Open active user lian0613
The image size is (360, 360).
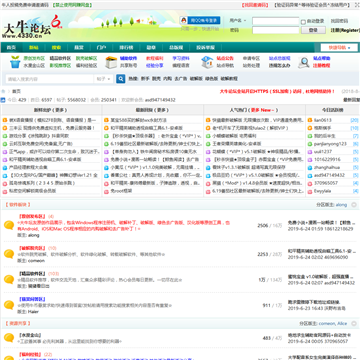click(x=323, y=120)
